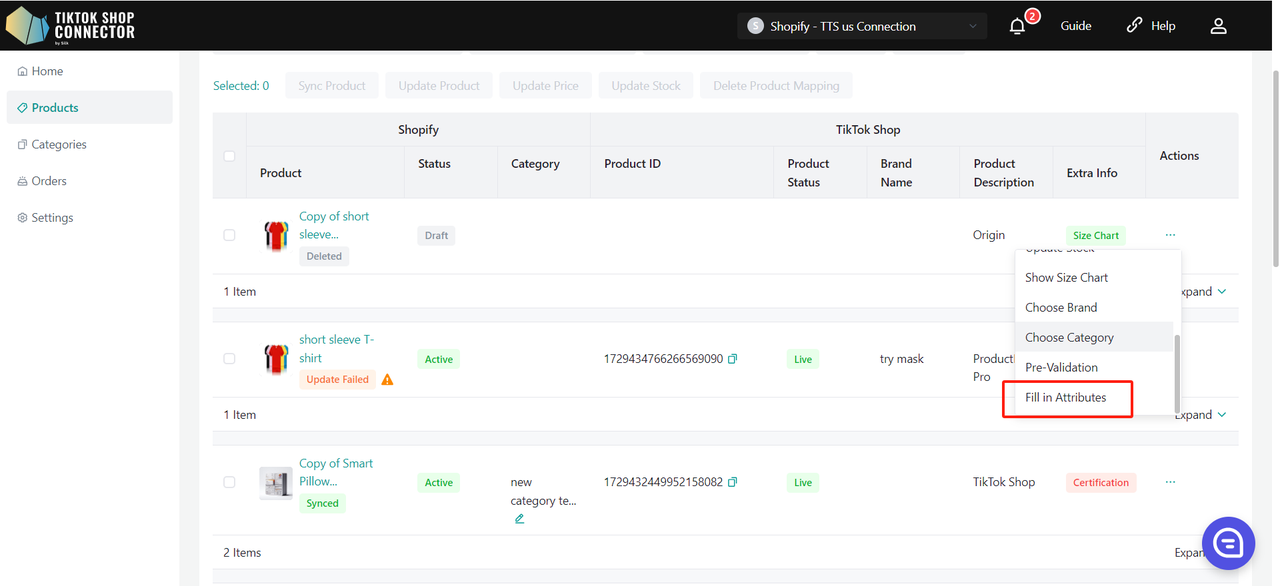This screenshot has height=586, width=1280.
Task: Check the Copy of Smart Pillow row
Action: coord(229,482)
